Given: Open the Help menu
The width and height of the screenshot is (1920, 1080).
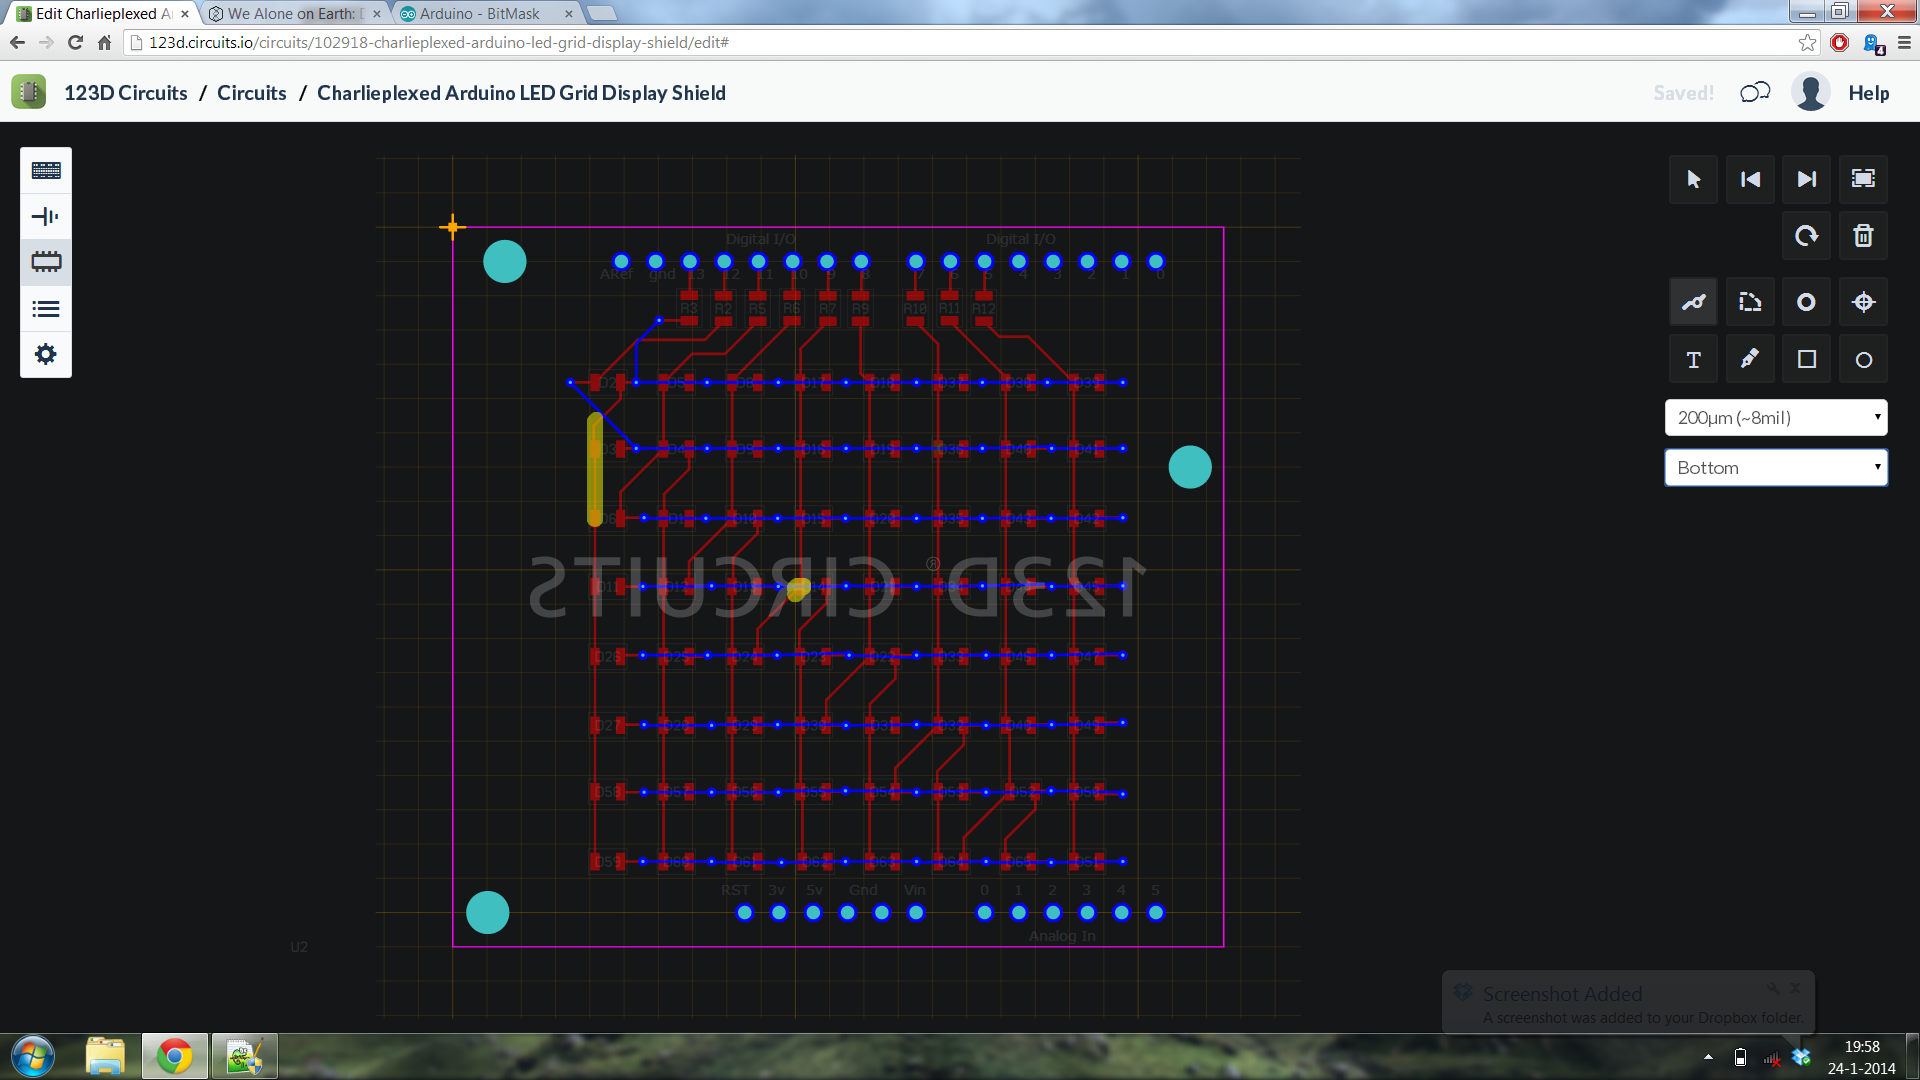Looking at the screenshot, I should click(x=1869, y=92).
